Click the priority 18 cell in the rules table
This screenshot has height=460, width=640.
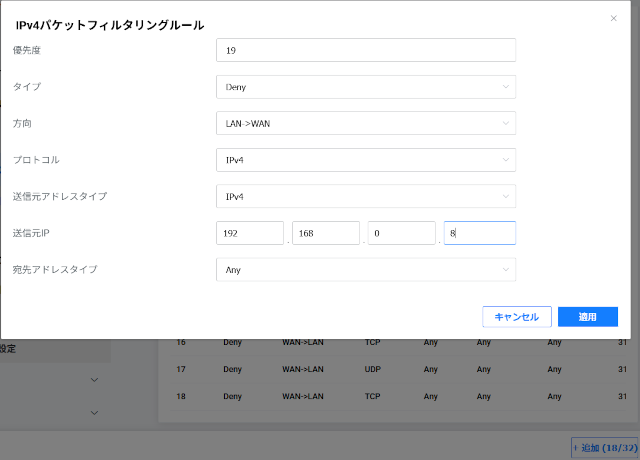coord(181,396)
